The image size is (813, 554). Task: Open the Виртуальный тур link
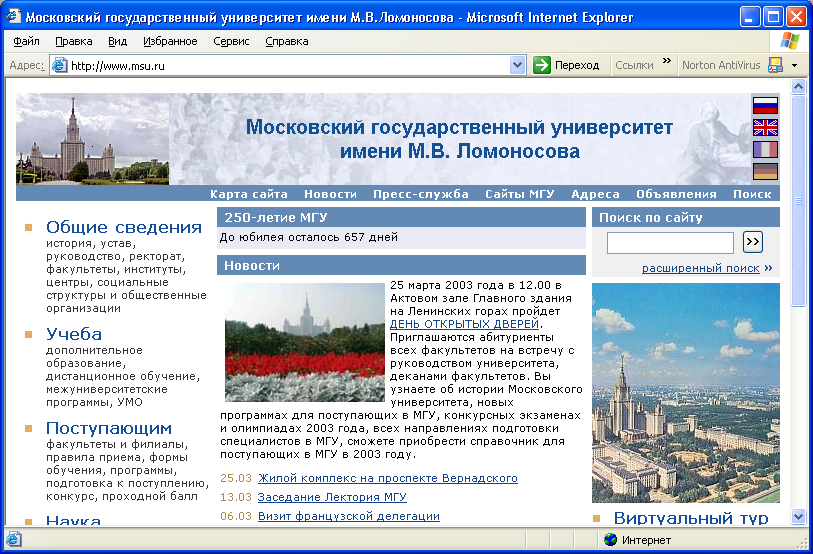coord(691,518)
